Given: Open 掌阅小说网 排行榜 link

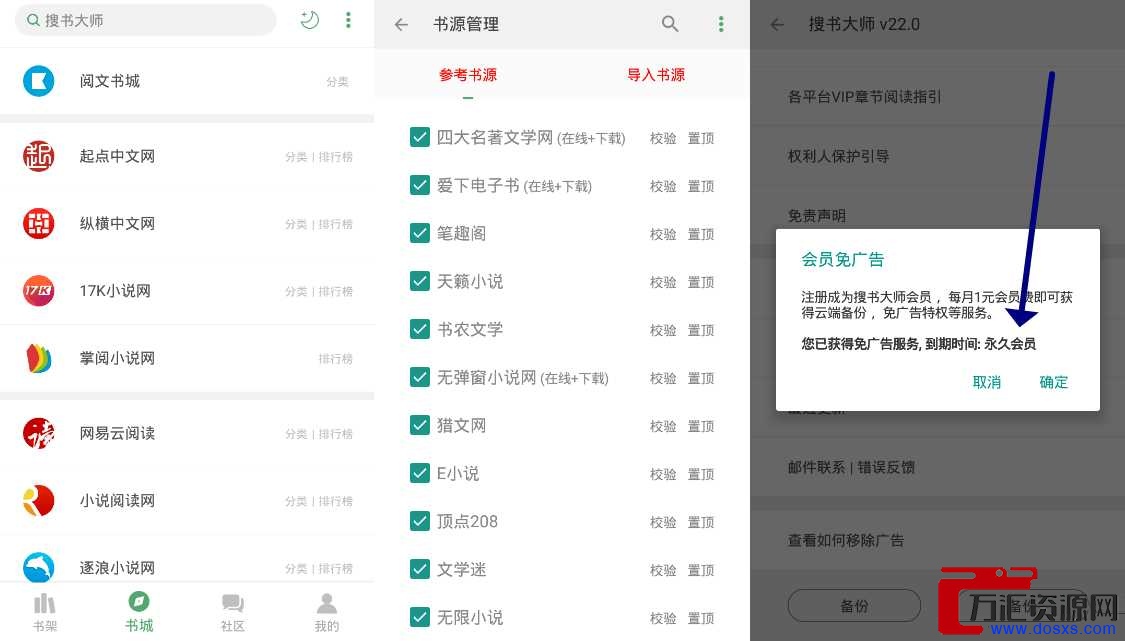Looking at the screenshot, I should click(335, 359).
